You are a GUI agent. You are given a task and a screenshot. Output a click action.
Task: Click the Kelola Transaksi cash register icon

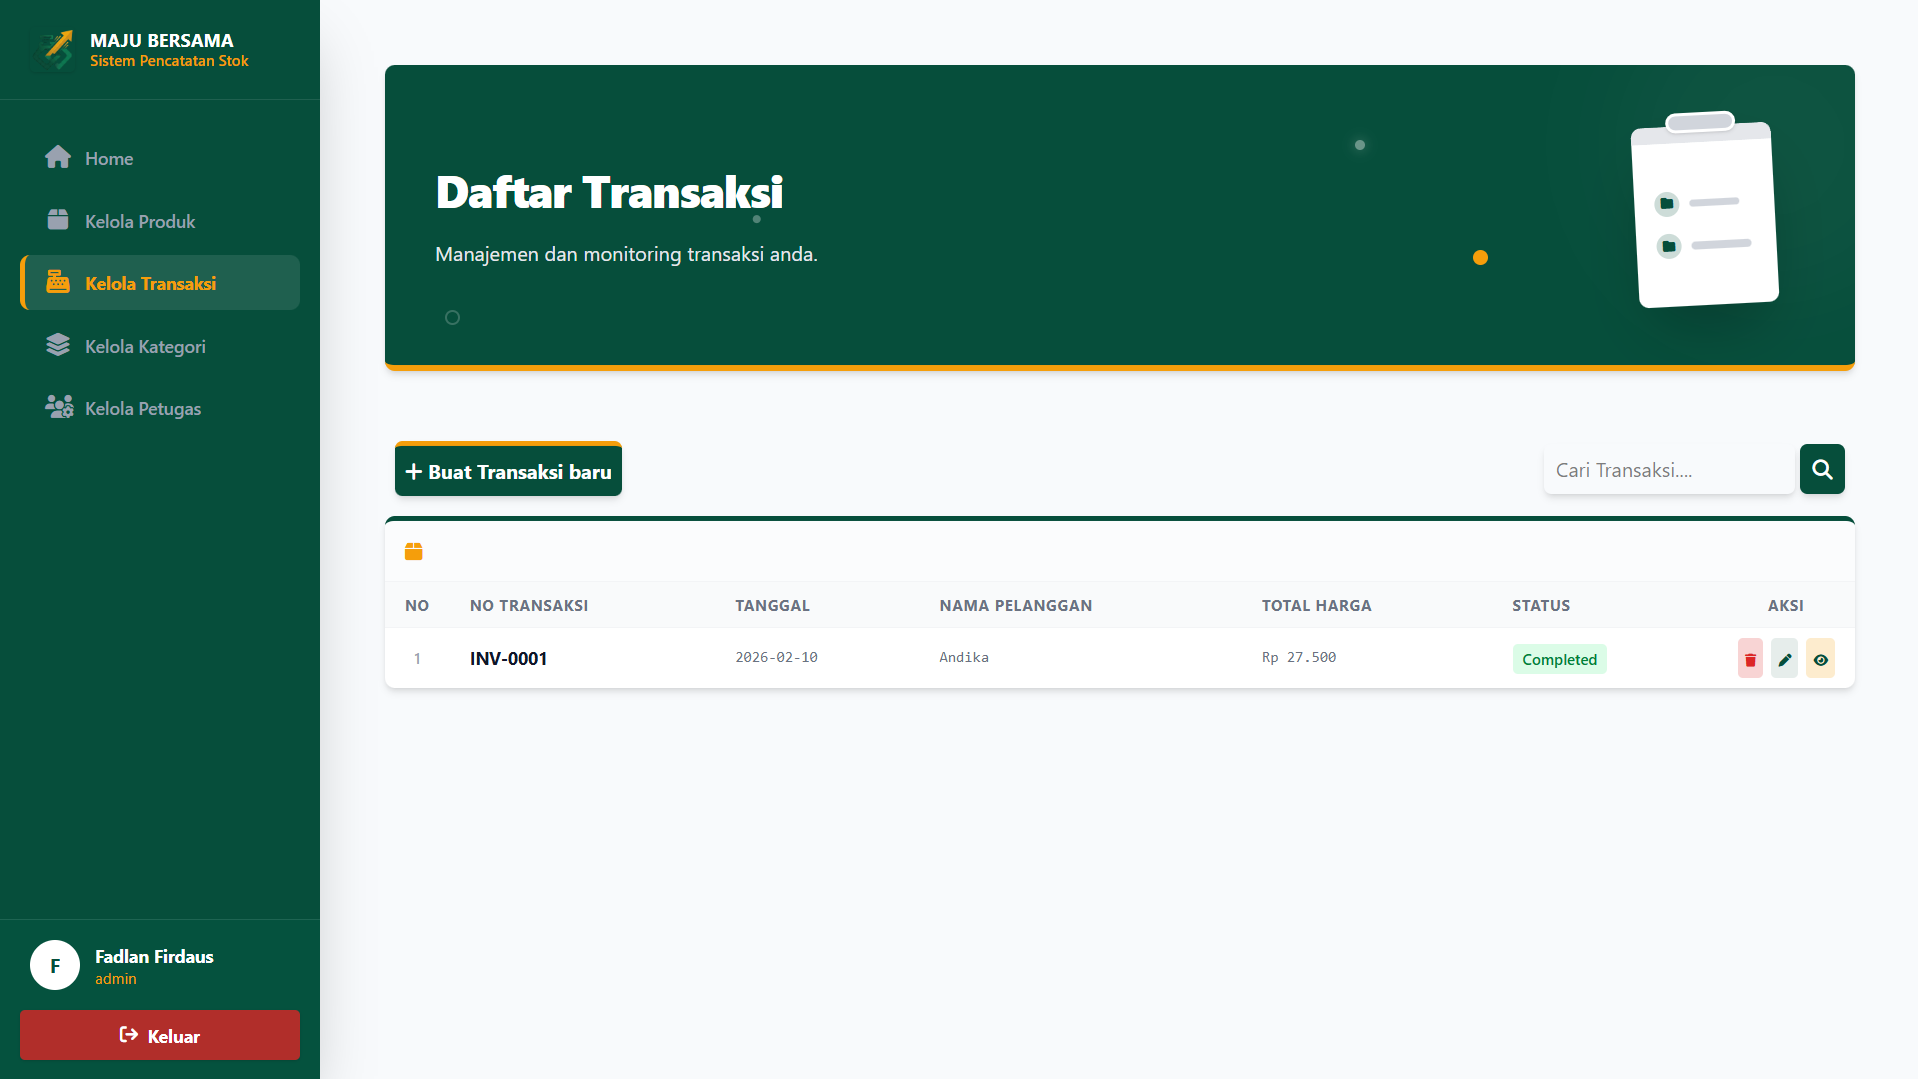click(x=58, y=282)
